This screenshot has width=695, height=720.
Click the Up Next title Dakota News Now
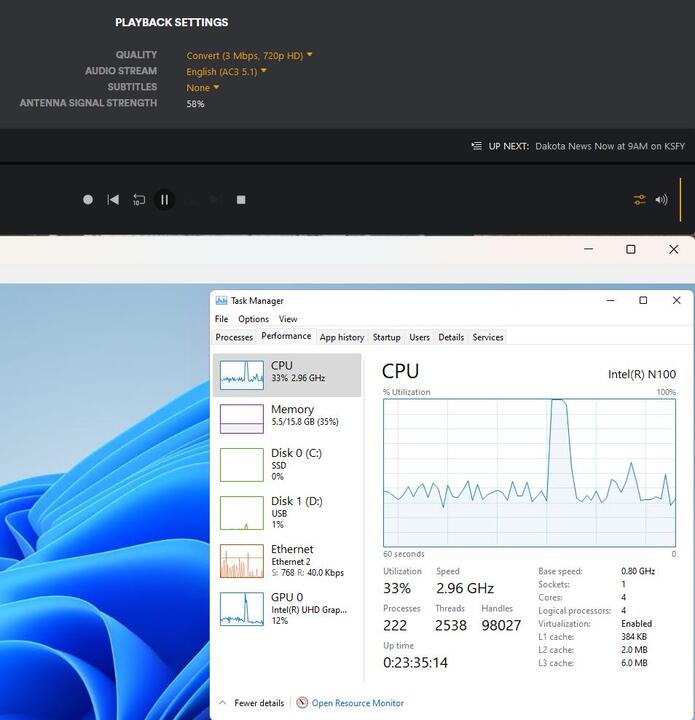coord(610,146)
